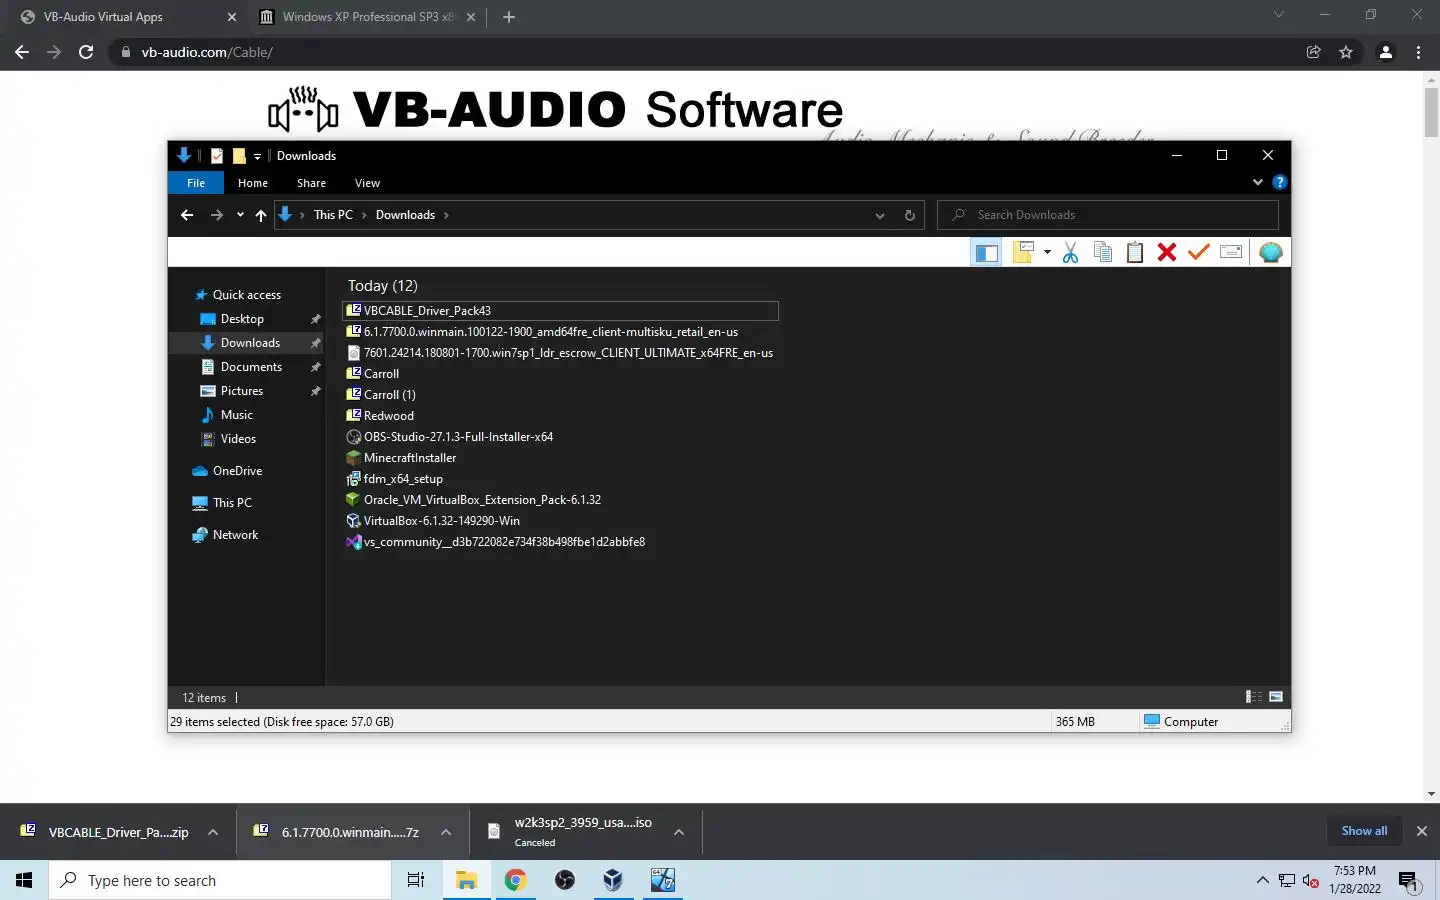The width and height of the screenshot is (1440, 900).
Task: Click the Cut scissors icon
Action: [x=1071, y=253]
